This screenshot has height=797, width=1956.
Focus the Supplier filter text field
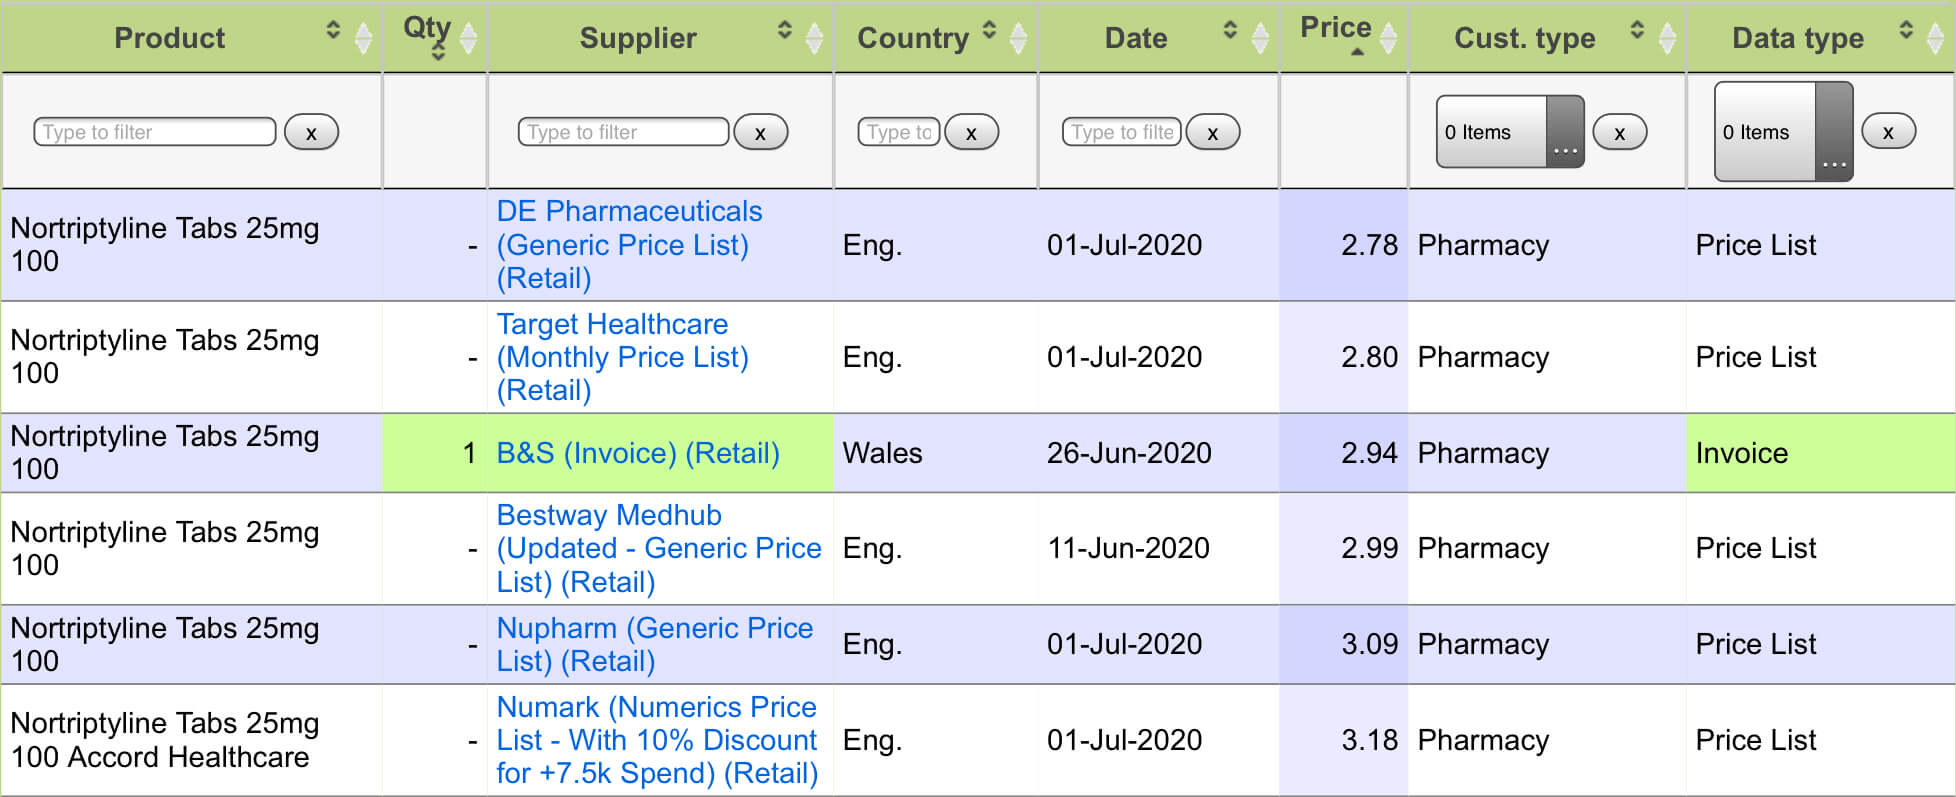[622, 132]
